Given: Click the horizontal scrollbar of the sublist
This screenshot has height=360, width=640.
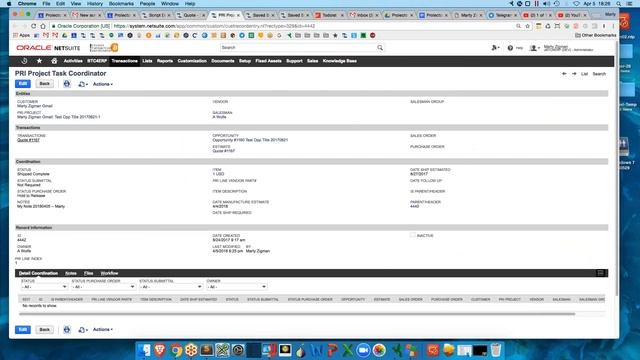Looking at the screenshot, I should tap(297, 314).
